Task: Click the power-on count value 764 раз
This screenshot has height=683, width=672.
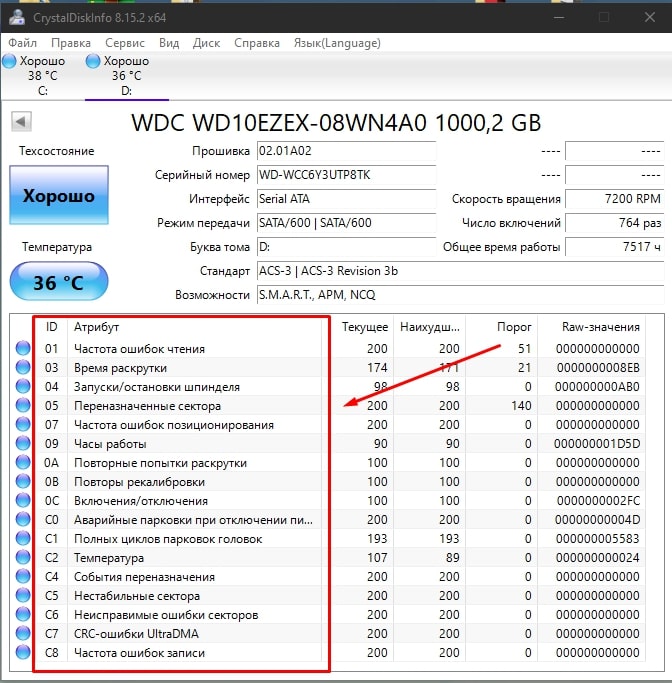Action: [x=615, y=223]
